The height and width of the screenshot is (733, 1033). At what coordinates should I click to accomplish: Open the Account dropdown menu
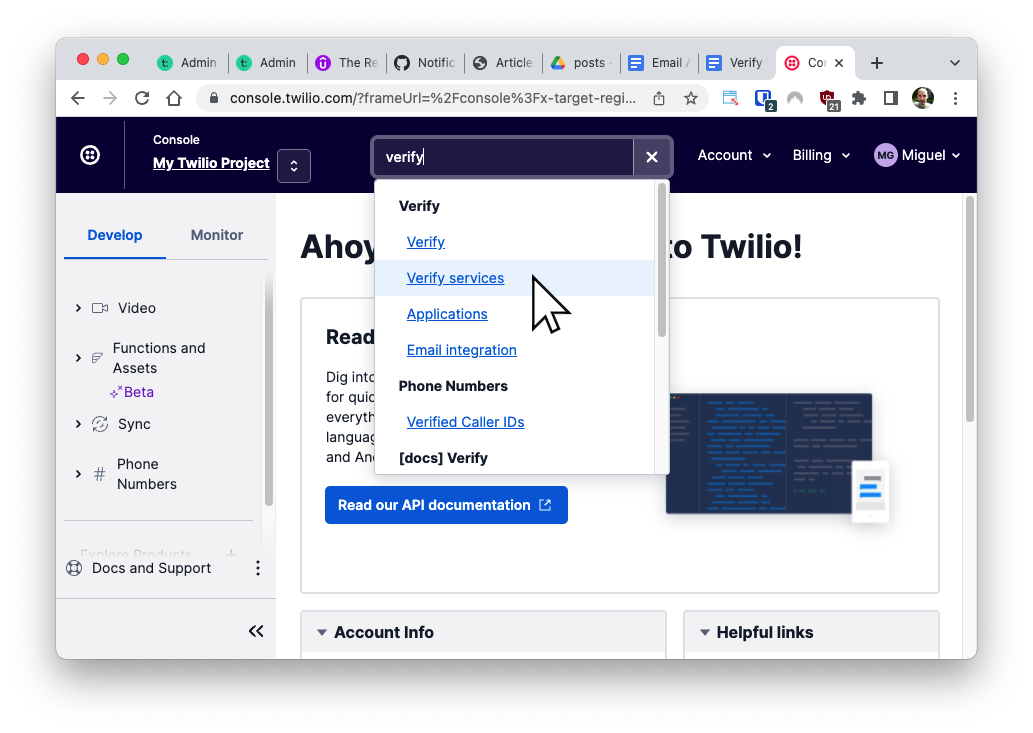[734, 155]
